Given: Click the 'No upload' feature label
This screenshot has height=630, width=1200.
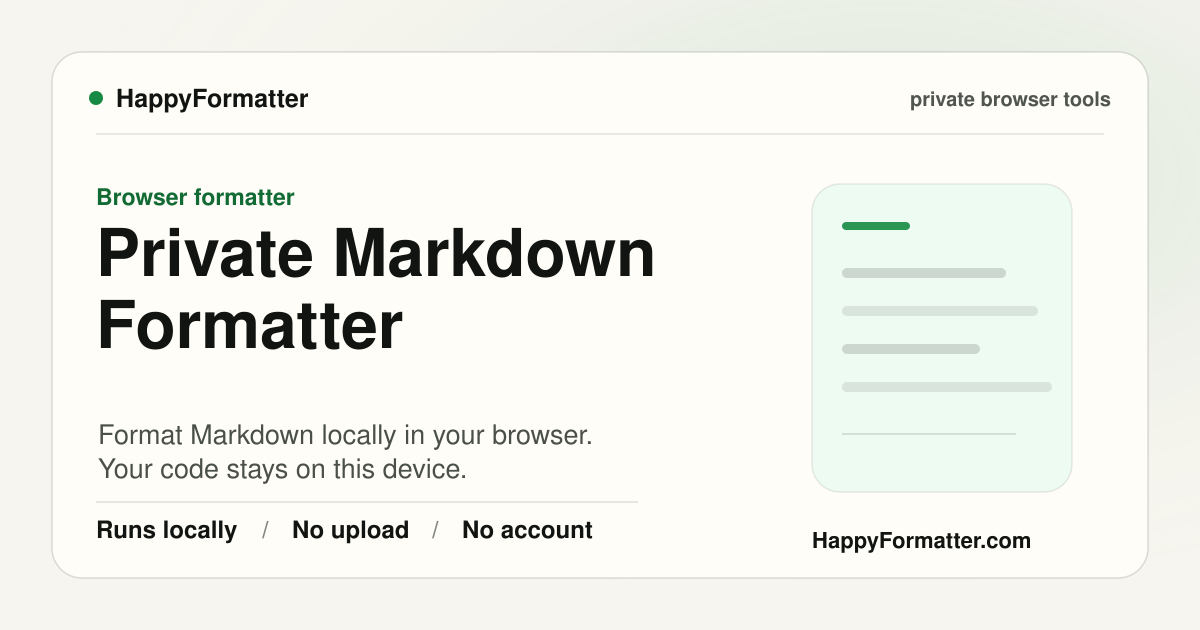Looking at the screenshot, I should (350, 530).
